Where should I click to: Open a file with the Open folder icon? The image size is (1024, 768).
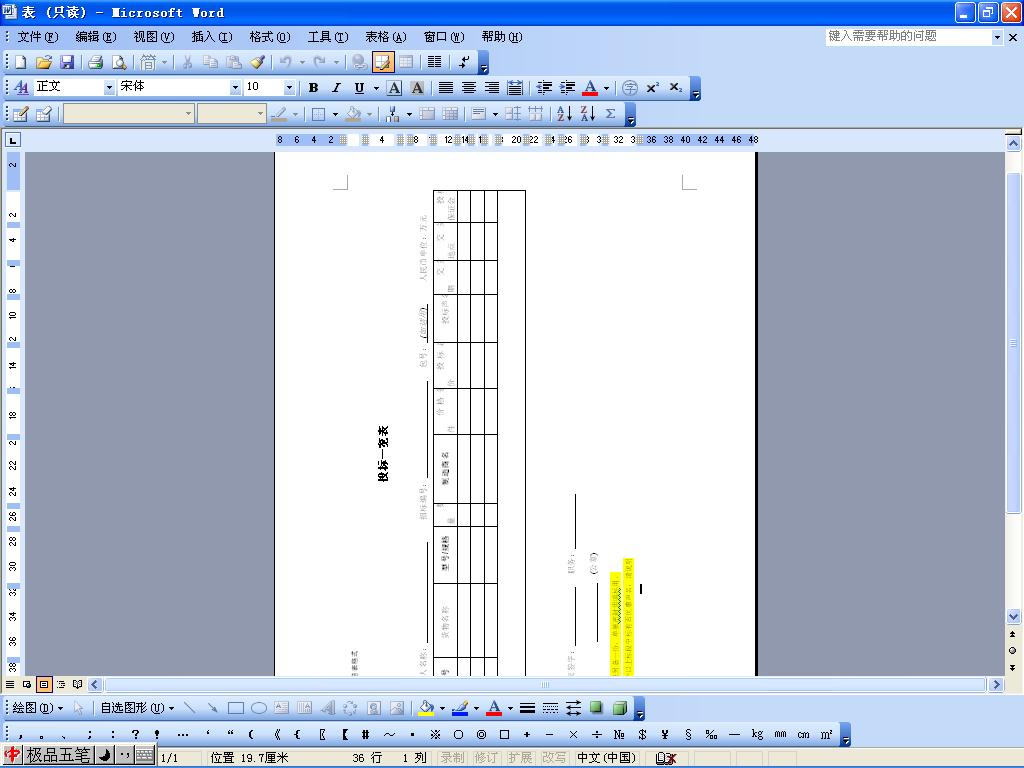44,62
